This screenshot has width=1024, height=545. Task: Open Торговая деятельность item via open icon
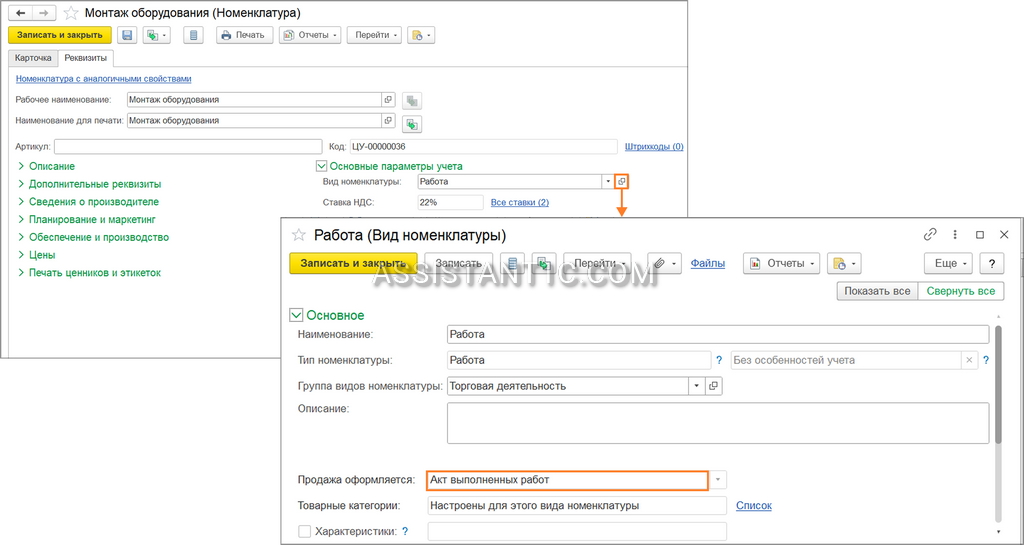(714, 386)
